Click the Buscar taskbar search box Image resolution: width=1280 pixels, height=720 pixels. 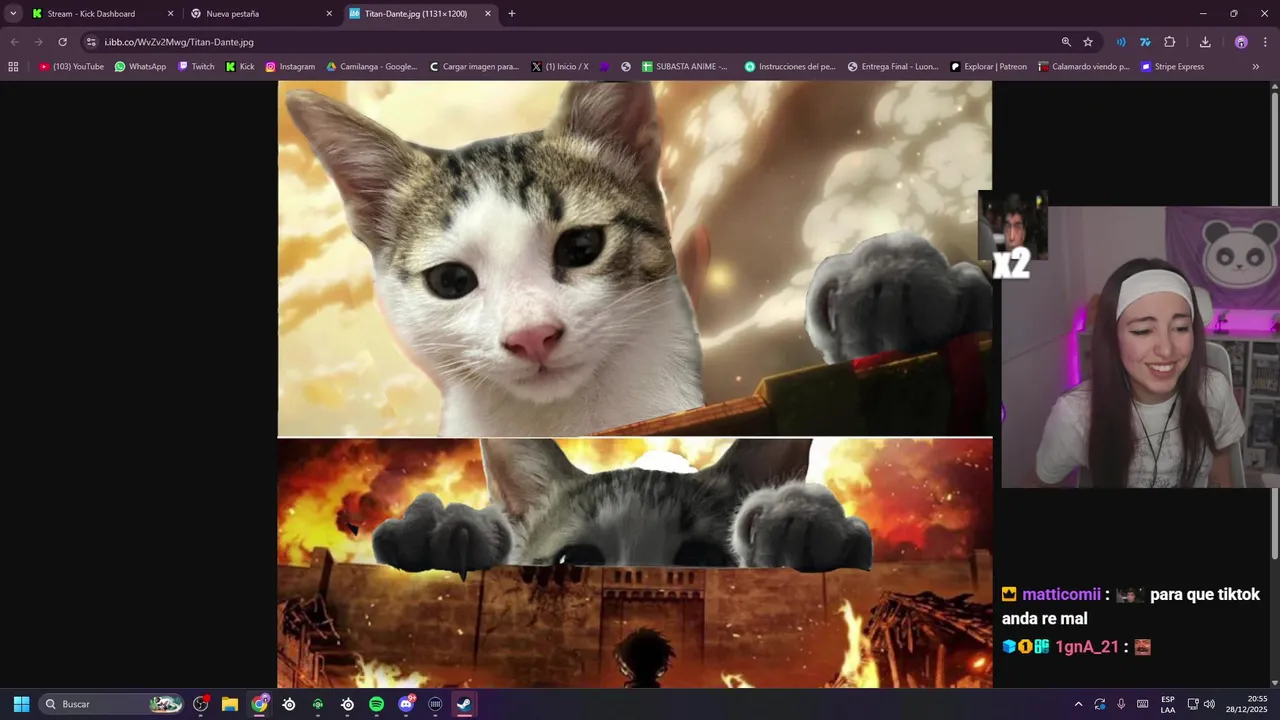tap(112, 704)
